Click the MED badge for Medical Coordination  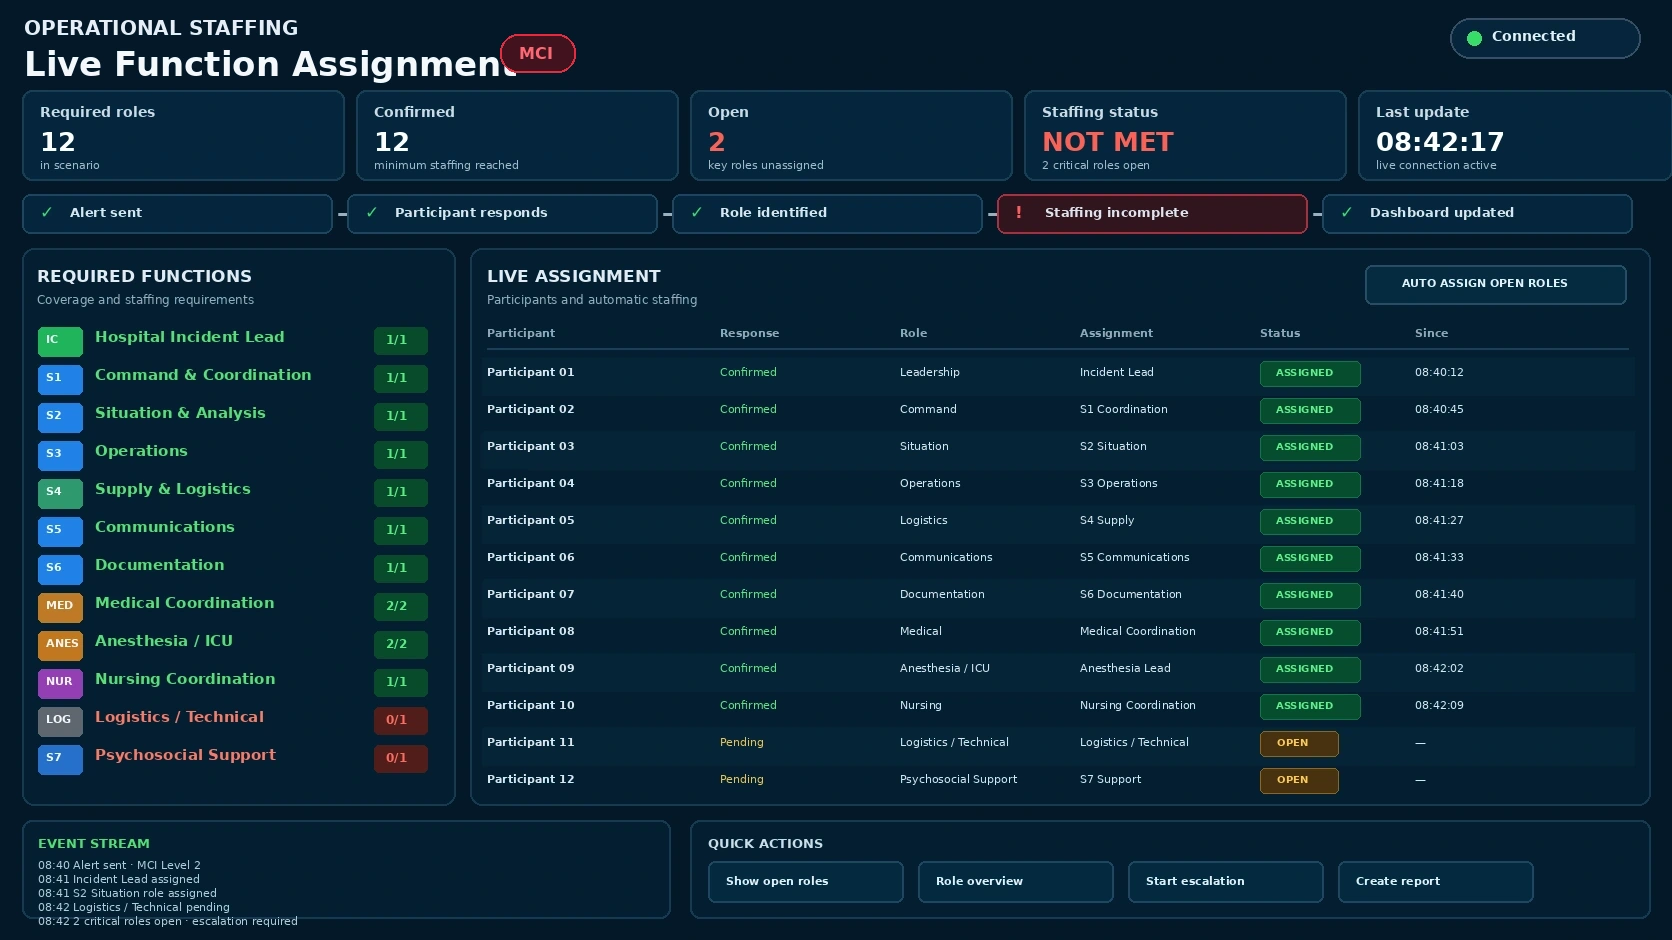click(60, 607)
